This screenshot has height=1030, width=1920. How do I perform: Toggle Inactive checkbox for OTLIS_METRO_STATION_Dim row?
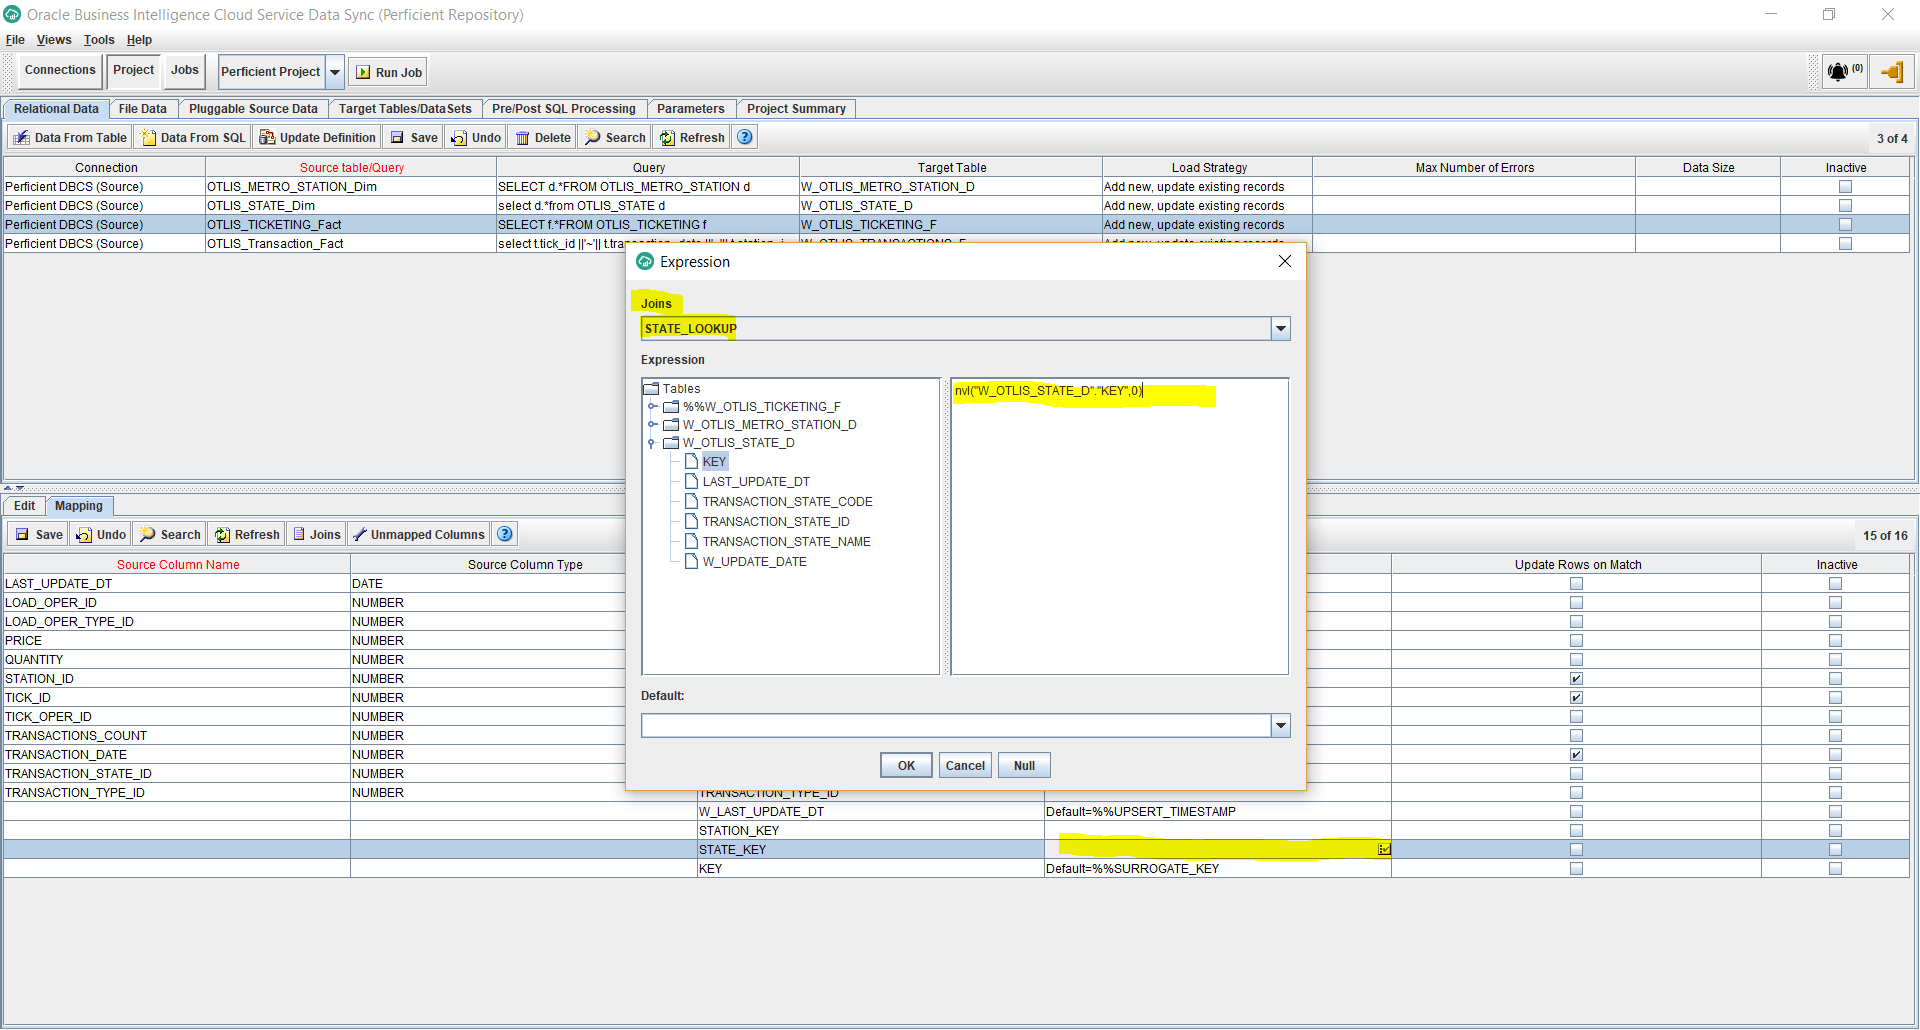[x=1846, y=187]
